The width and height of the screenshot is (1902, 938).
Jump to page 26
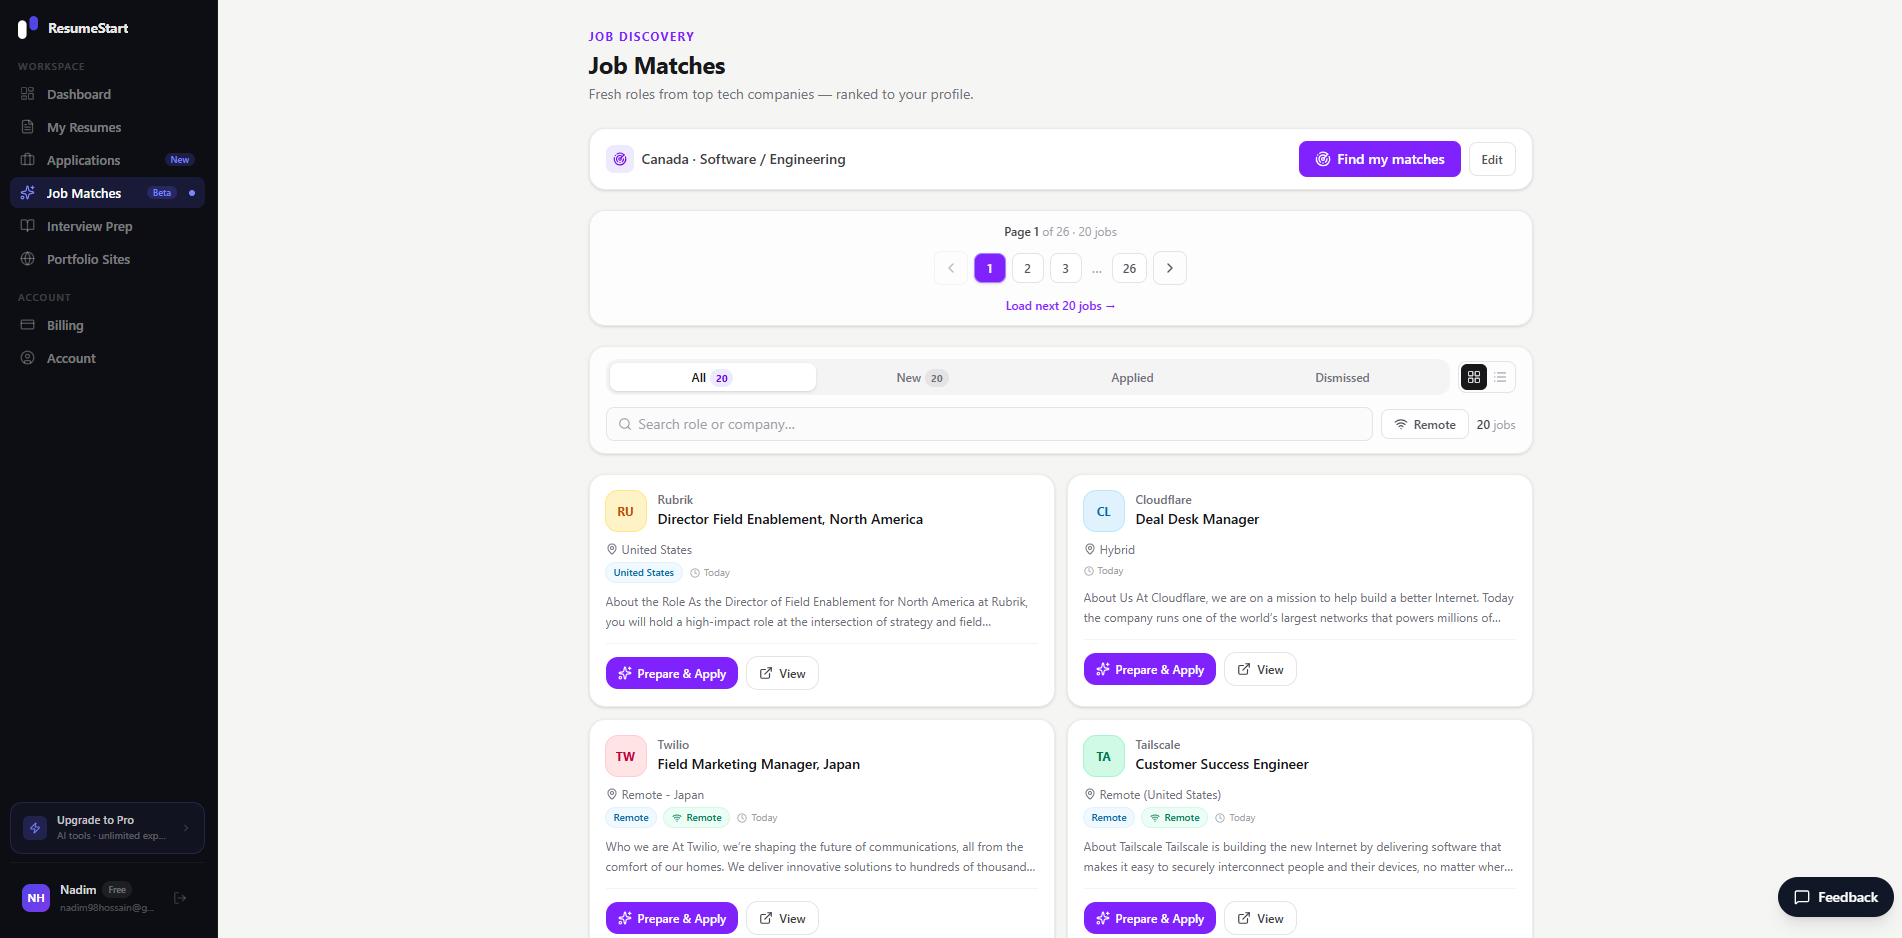[x=1129, y=268]
